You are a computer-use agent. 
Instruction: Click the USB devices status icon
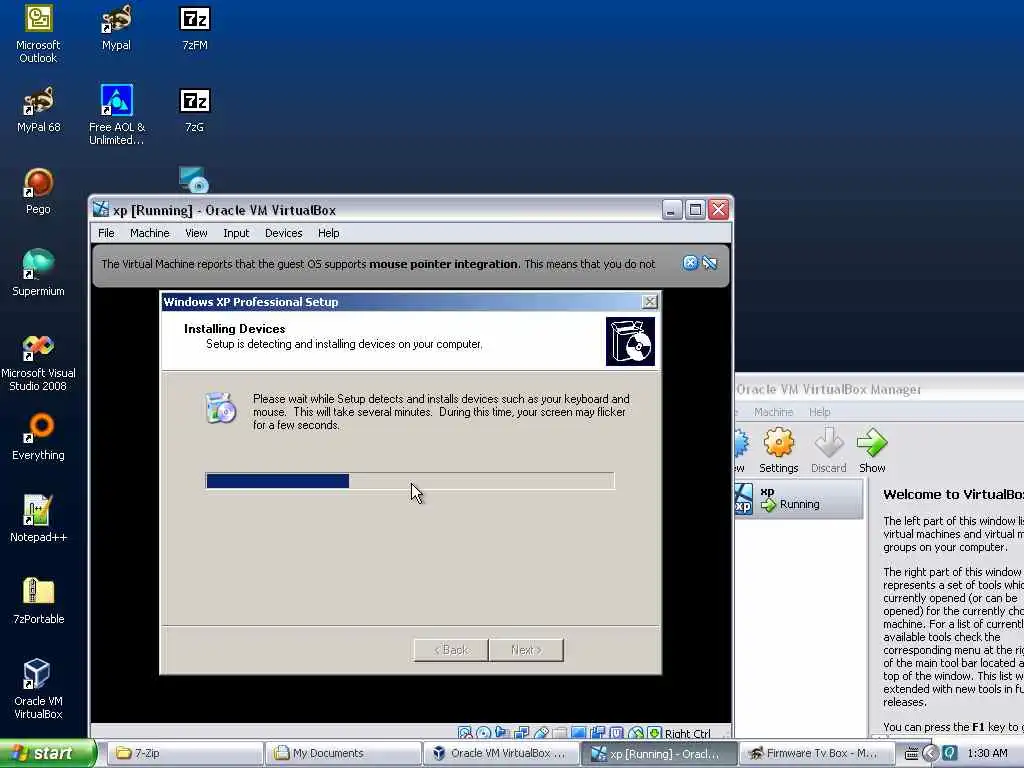pyautogui.click(x=541, y=733)
